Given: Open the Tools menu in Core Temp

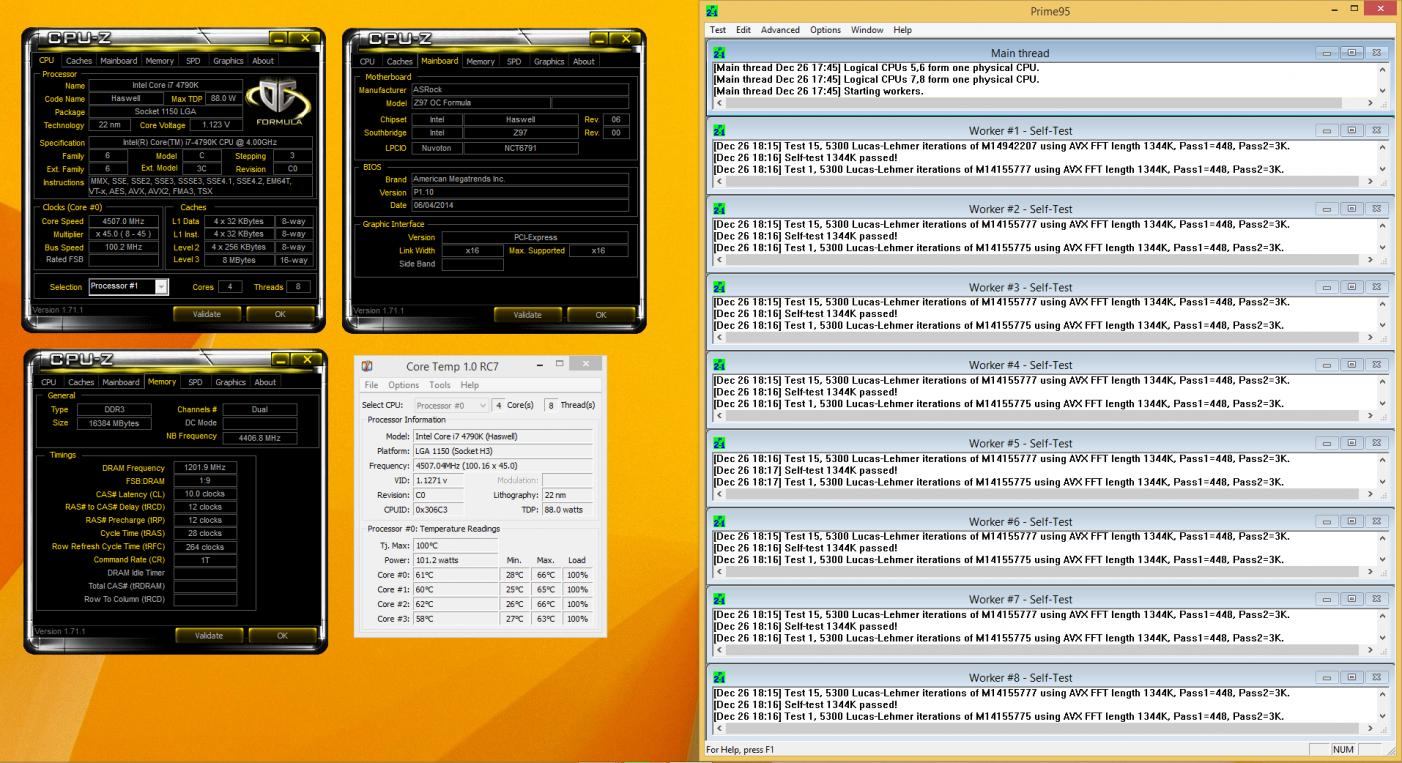Looking at the screenshot, I should coord(440,385).
